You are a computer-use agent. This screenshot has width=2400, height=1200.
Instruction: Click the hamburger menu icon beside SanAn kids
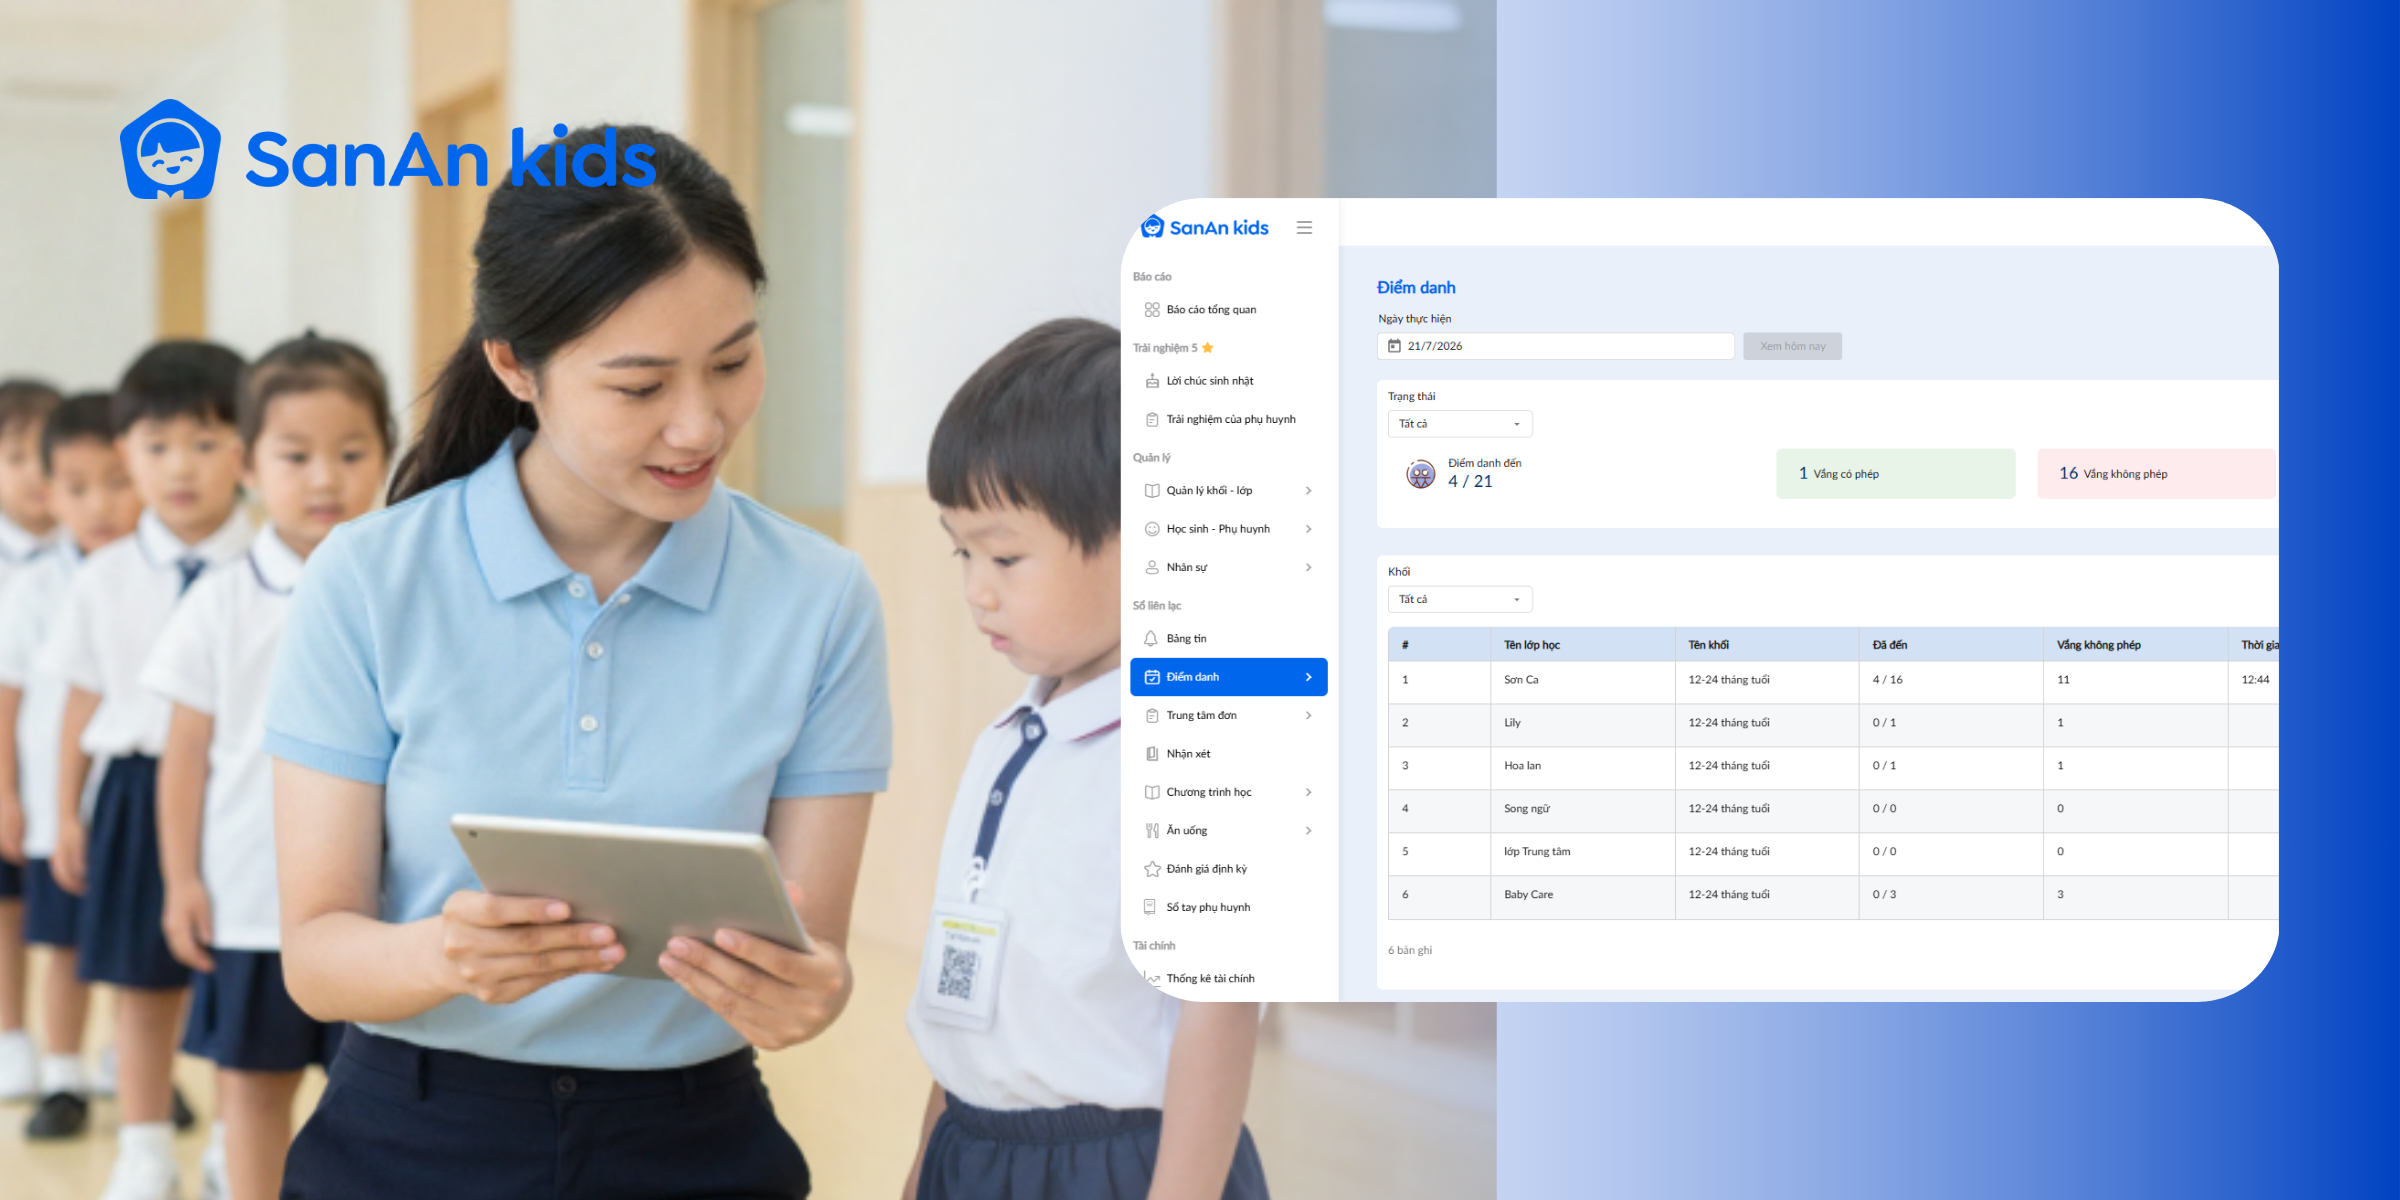point(1304,228)
